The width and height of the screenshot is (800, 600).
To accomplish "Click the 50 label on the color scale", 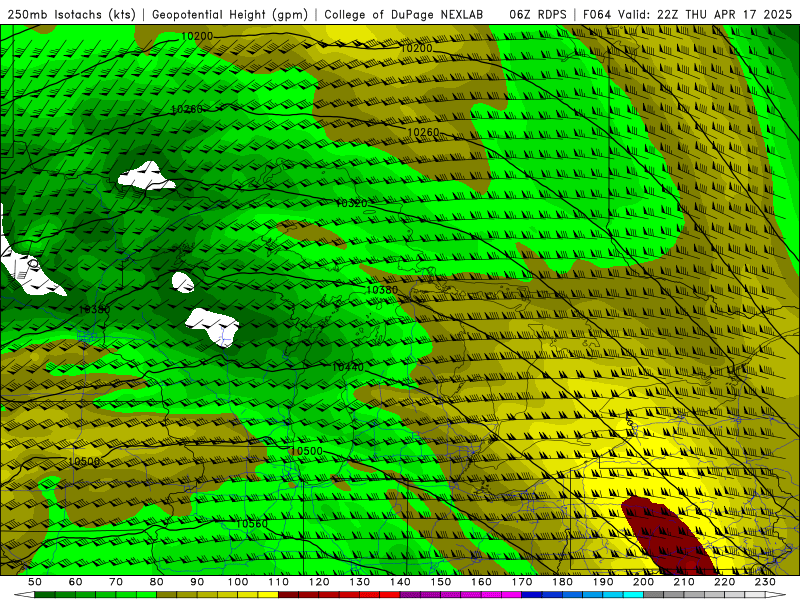I will point(35,582).
